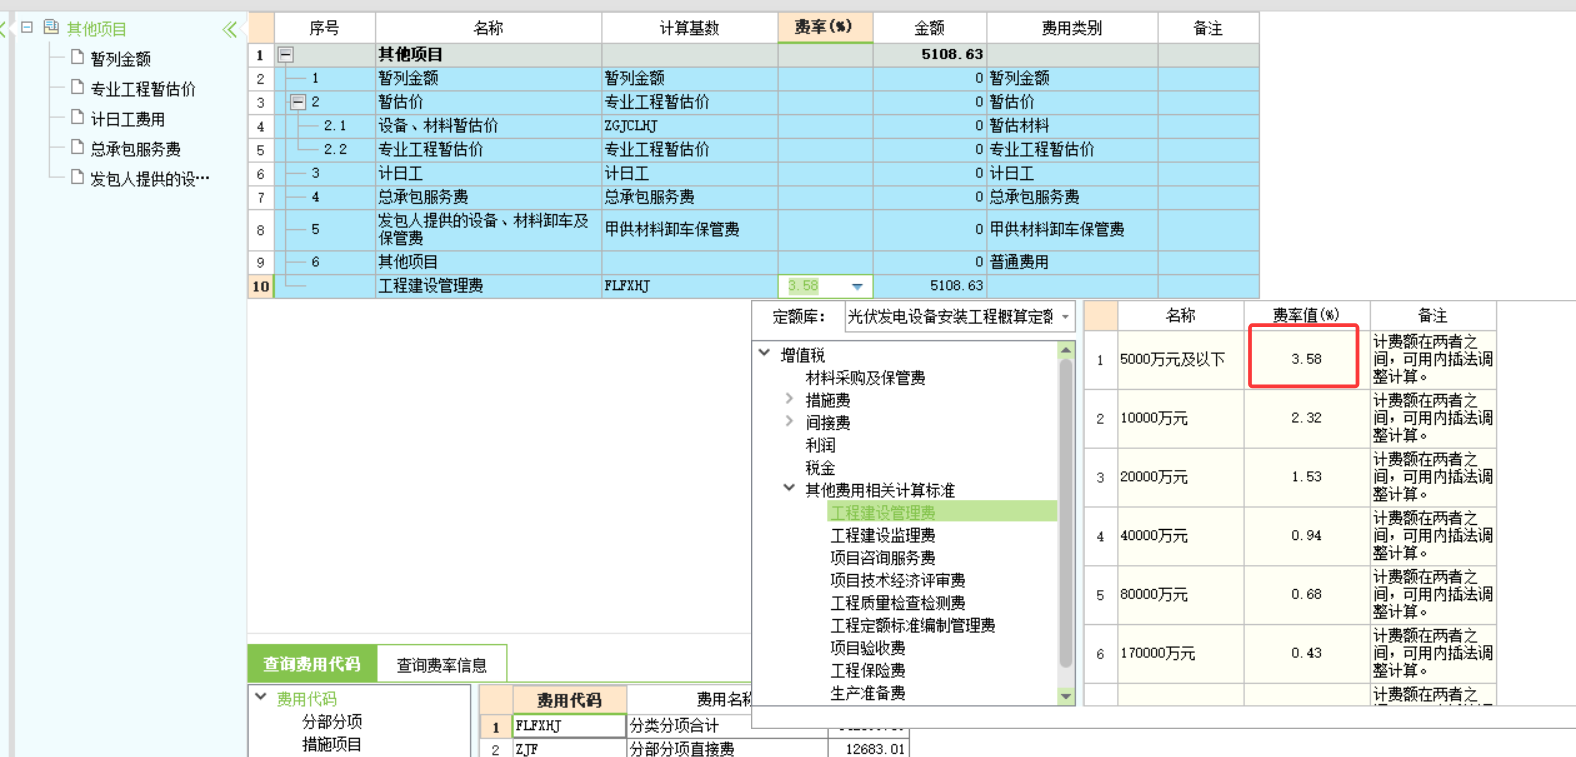
Task: Select rate value 1.53 for 20000万元
Action: tap(1306, 477)
